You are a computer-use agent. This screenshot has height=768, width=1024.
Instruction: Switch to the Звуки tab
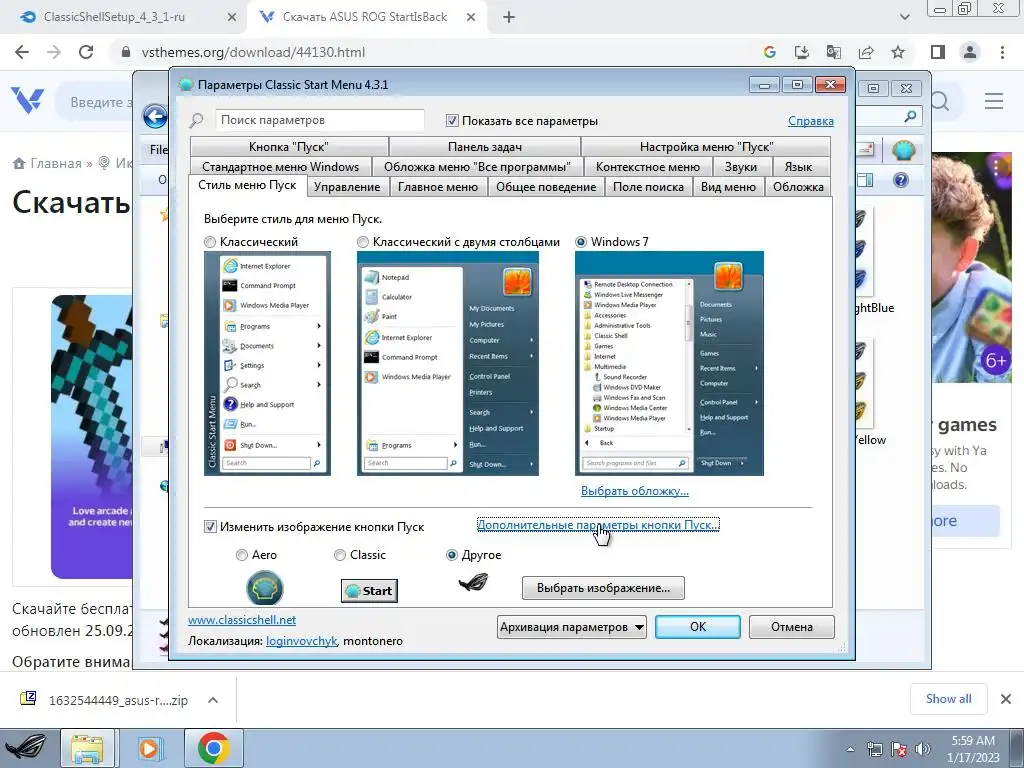pyautogui.click(x=741, y=167)
